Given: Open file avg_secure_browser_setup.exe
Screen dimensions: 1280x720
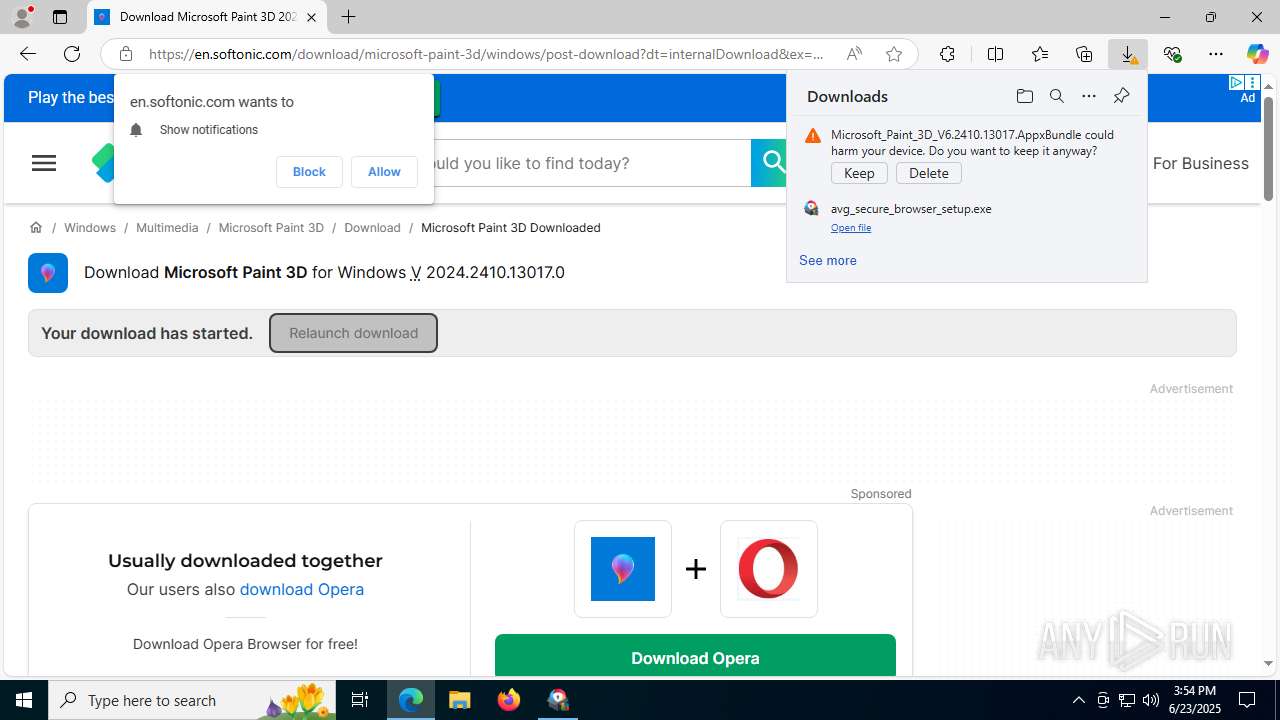Looking at the screenshot, I should 851,228.
